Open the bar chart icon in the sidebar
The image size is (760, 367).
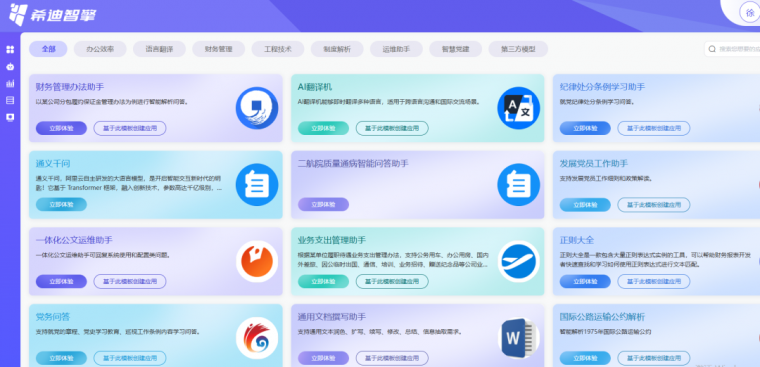point(10,83)
